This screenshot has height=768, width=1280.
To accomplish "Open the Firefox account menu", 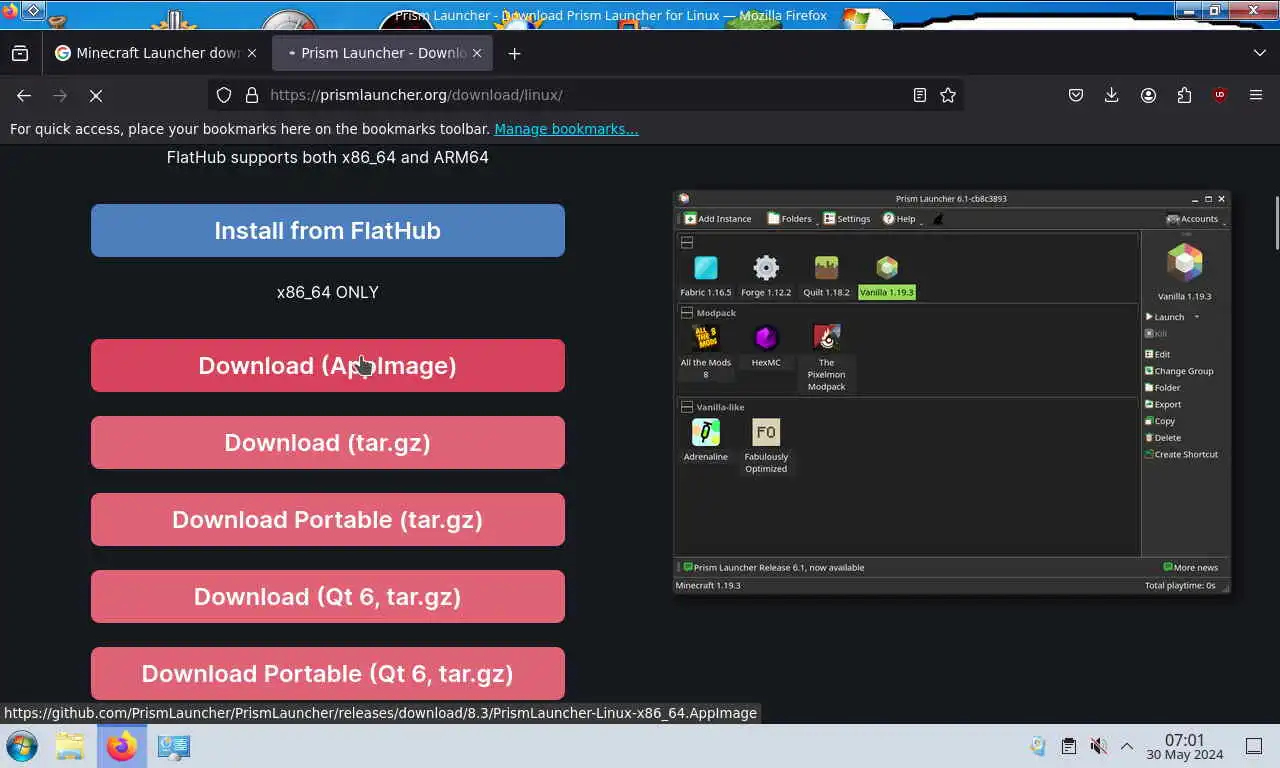I will 1148,95.
